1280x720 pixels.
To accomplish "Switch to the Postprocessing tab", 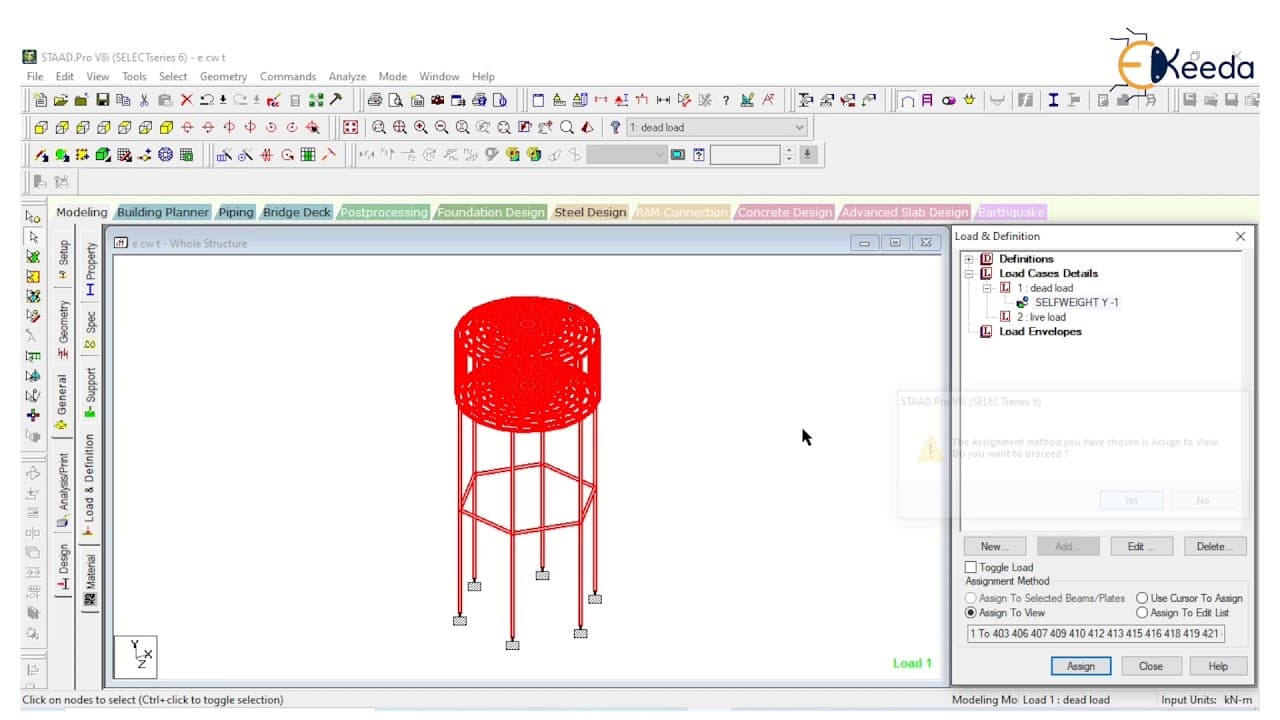I will click(384, 212).
